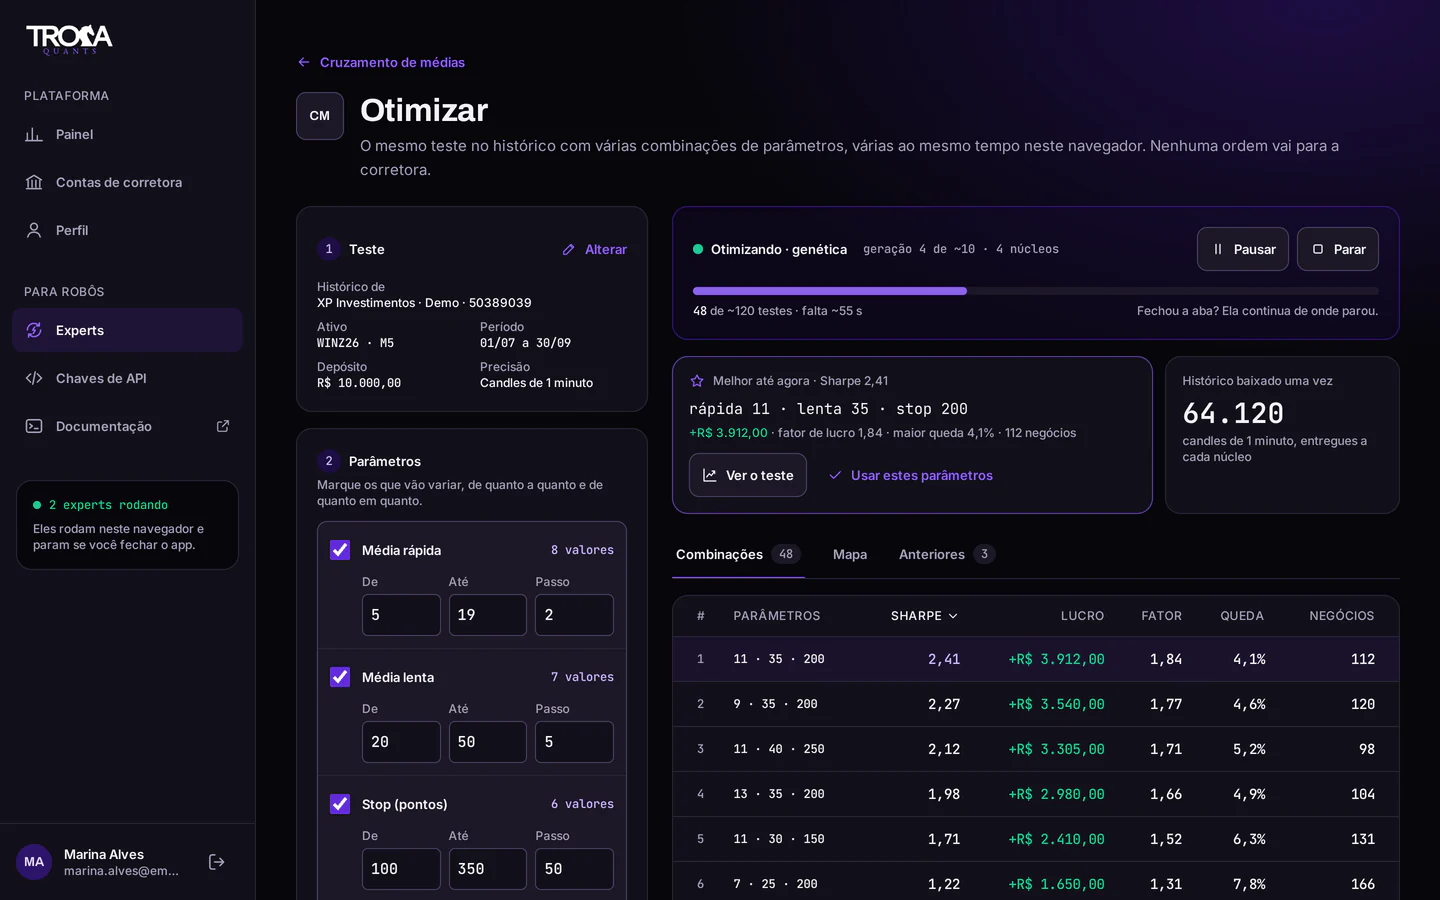This screenshot has width=1440, height=900.
Task: Click the Troia Quants logo
Action: pos(69,39)
